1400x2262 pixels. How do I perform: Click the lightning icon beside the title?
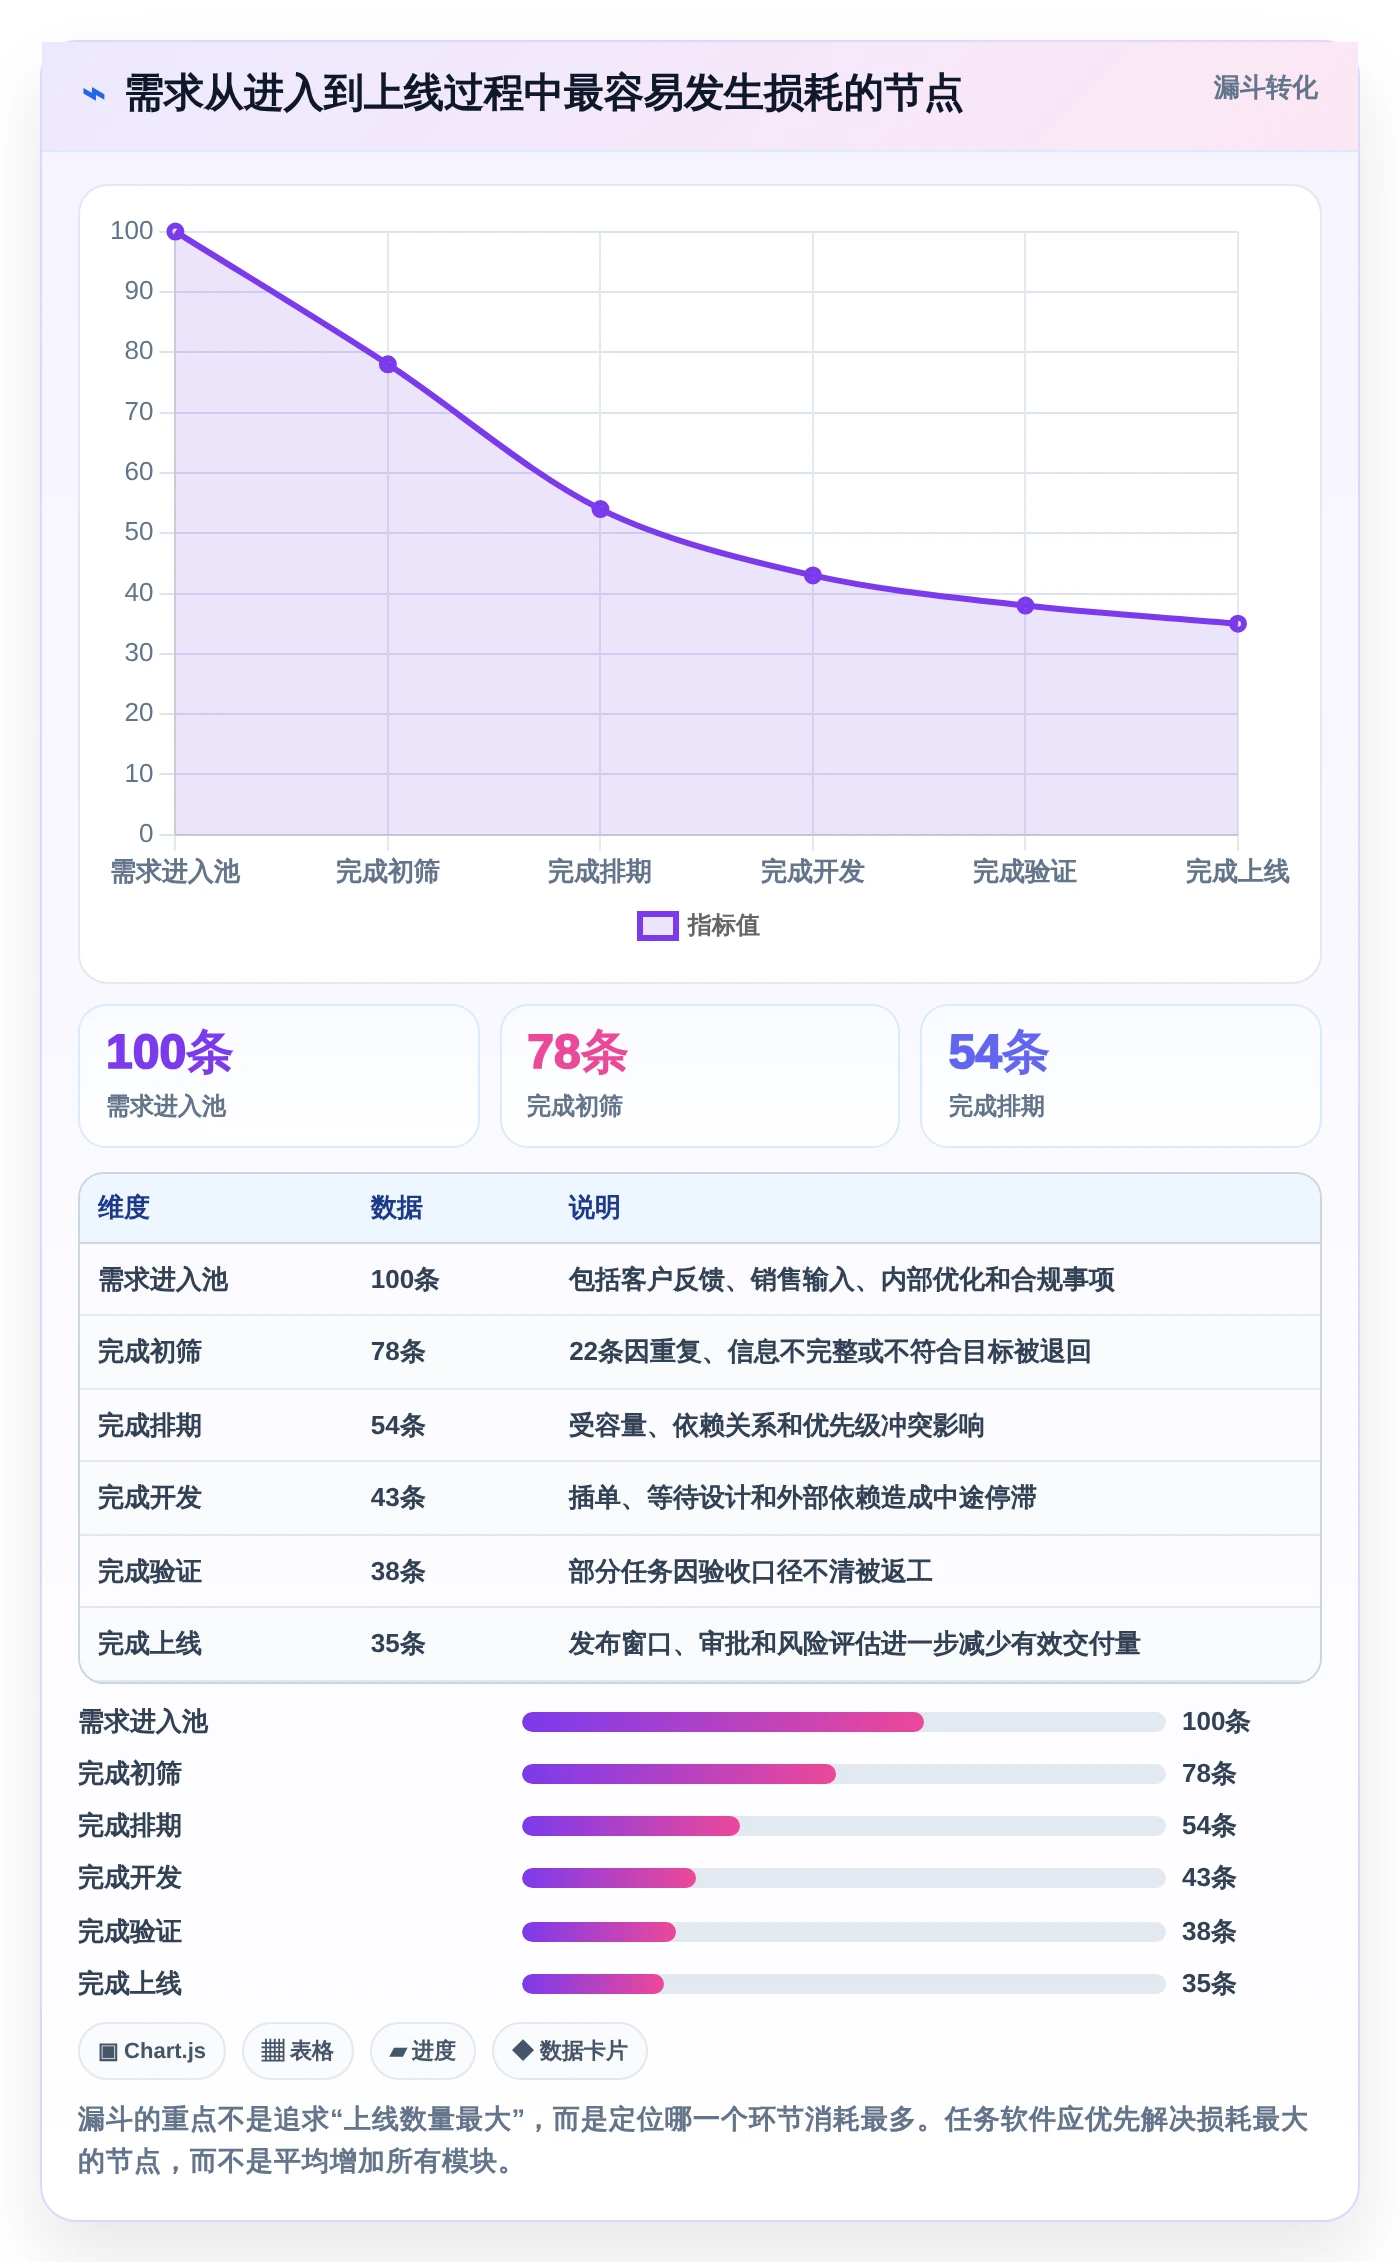(x=93, y=94)
